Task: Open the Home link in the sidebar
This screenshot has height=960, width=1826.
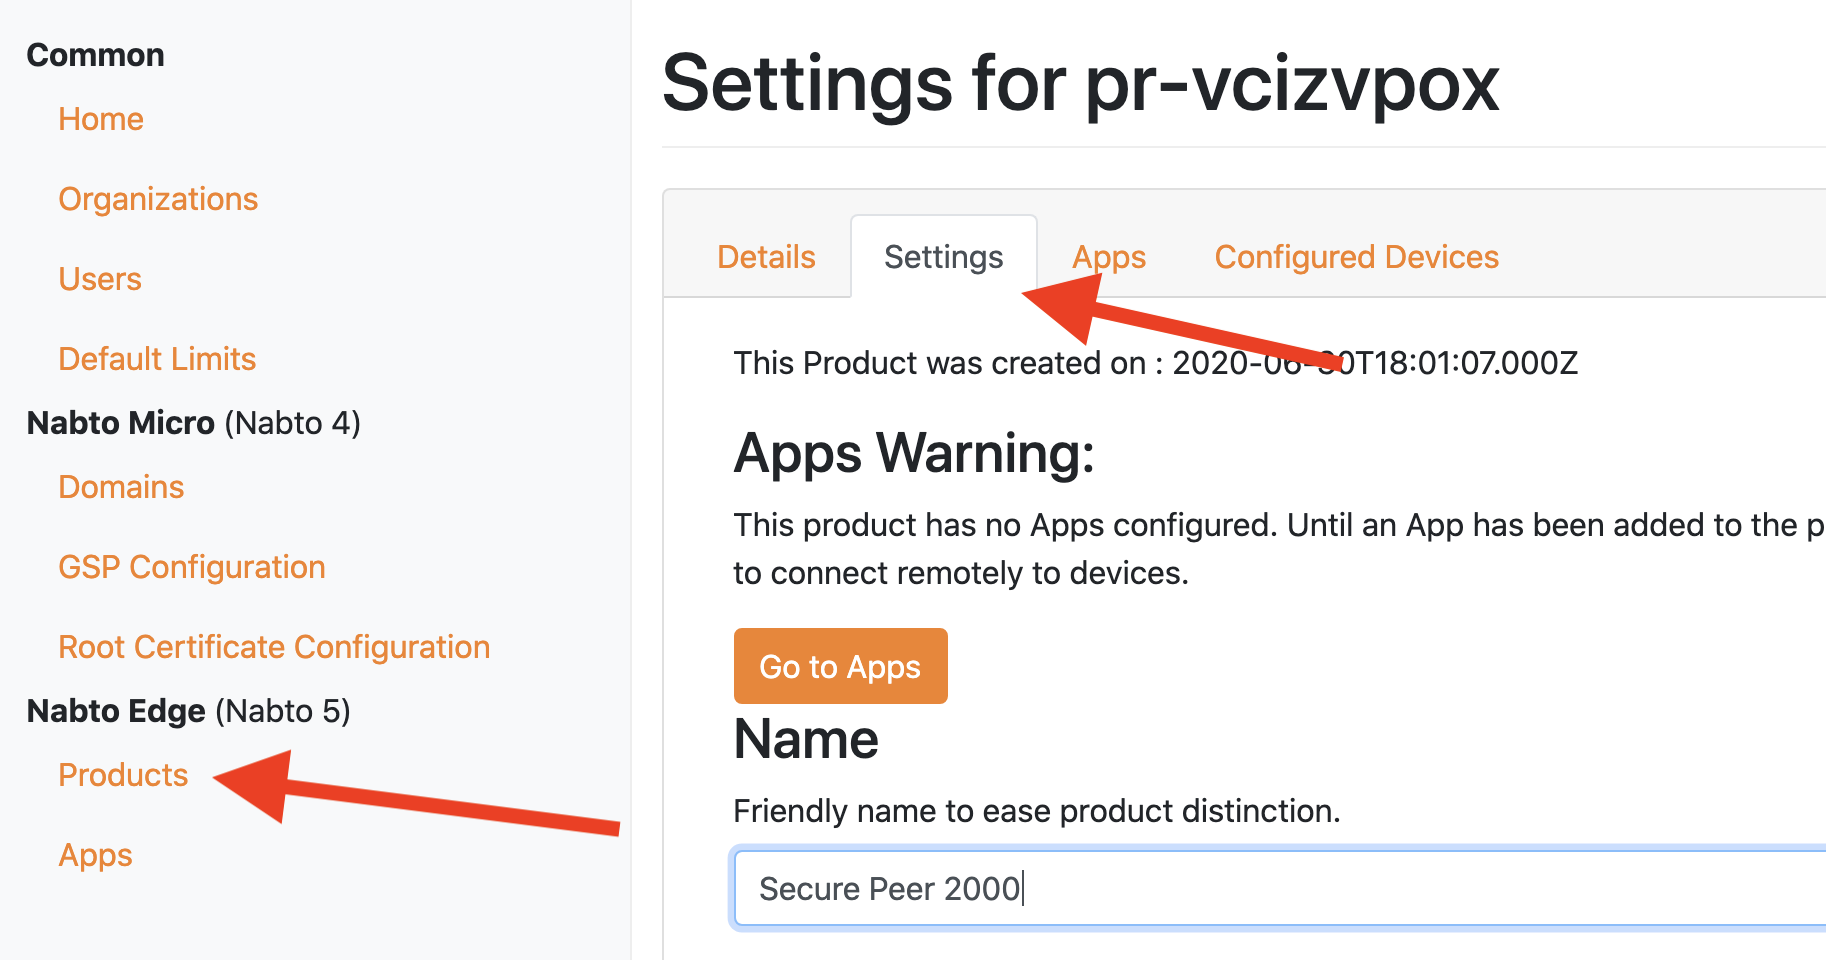Action: click(101, 119)
